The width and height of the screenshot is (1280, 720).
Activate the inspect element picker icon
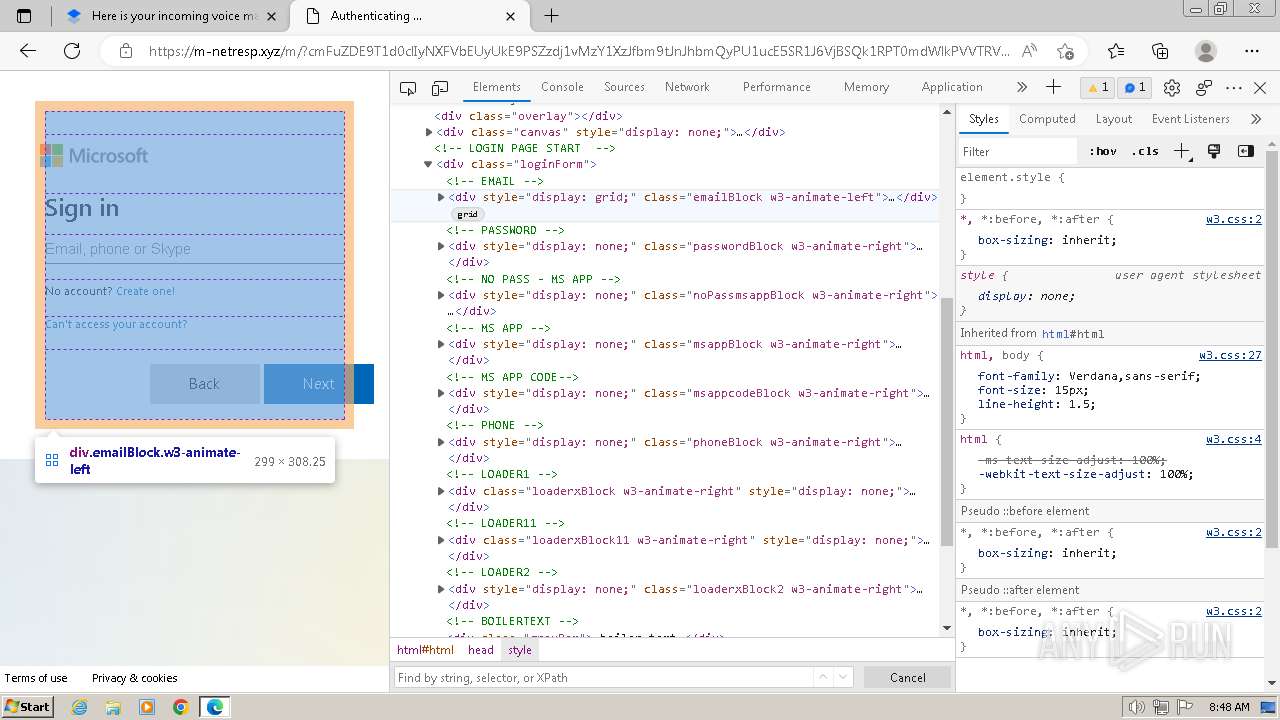pos(408,88)
